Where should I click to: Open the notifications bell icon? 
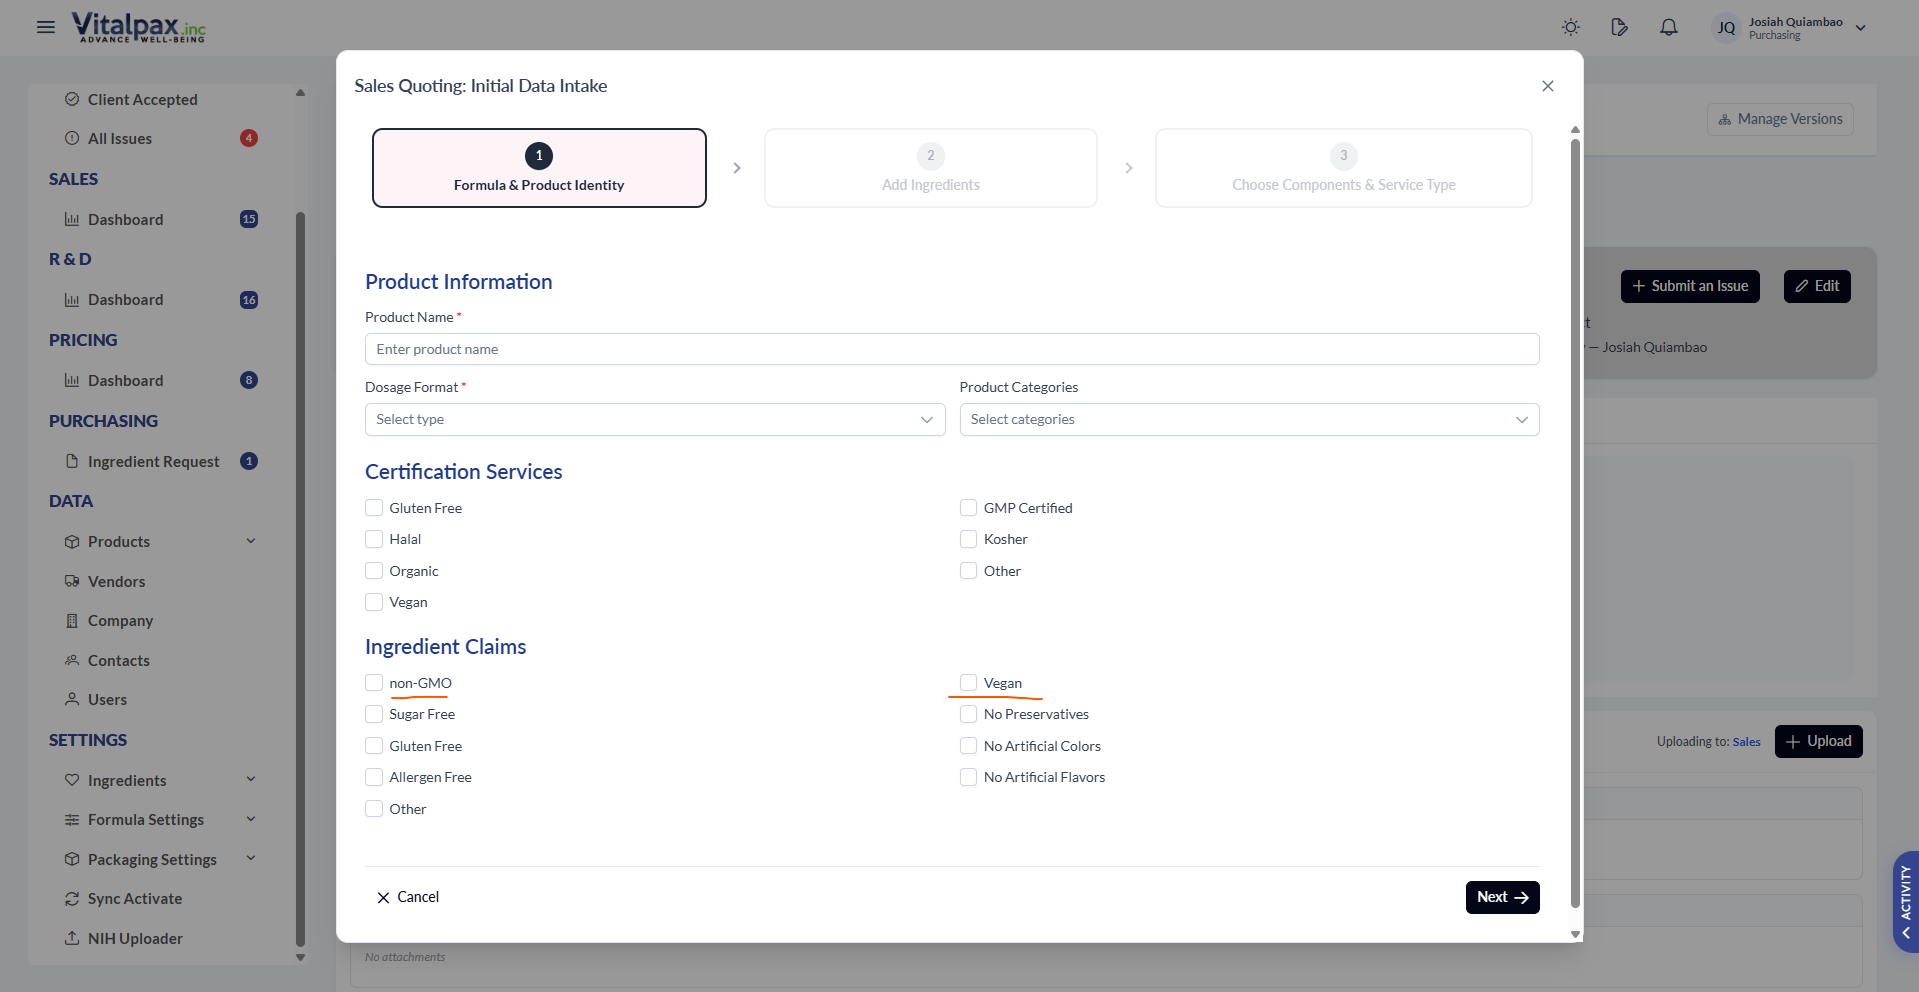click(x=1668, y=27)
